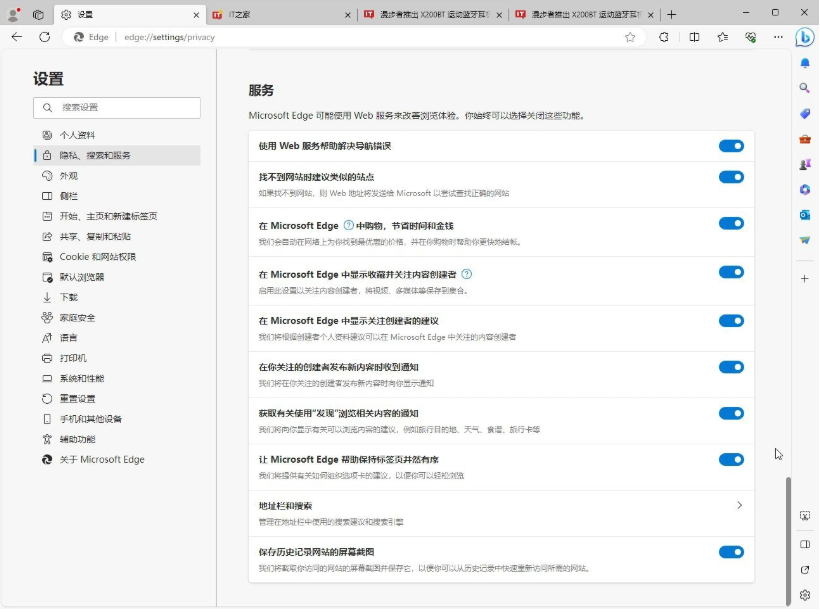This screenshot has height=614, width=820.
Task: Open the three-dot Settings and more menu
Action: pyautogui.click(x=778, y=37)
